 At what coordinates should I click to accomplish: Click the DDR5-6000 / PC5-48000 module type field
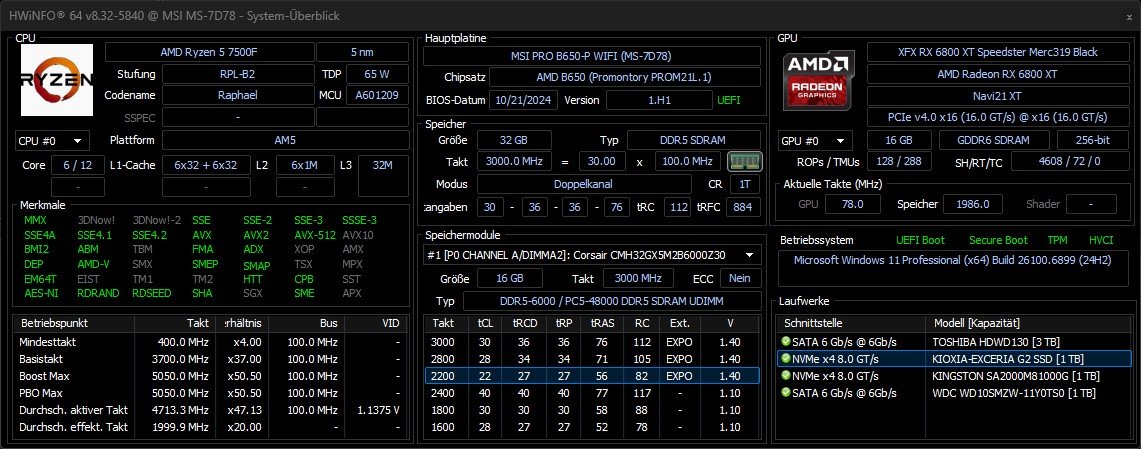tap(611, 301)
